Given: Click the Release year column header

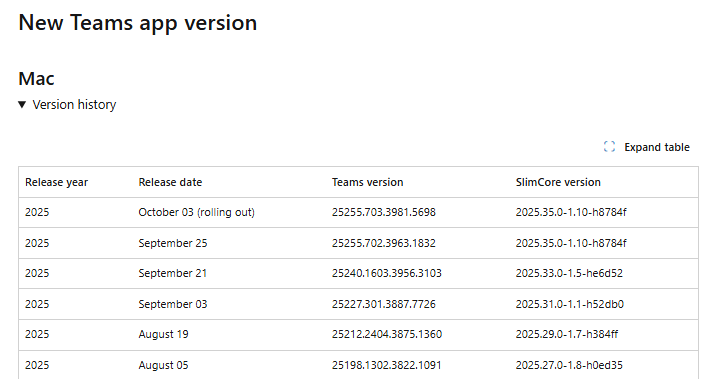Looking at the screenshot, I should coord(56,182).
